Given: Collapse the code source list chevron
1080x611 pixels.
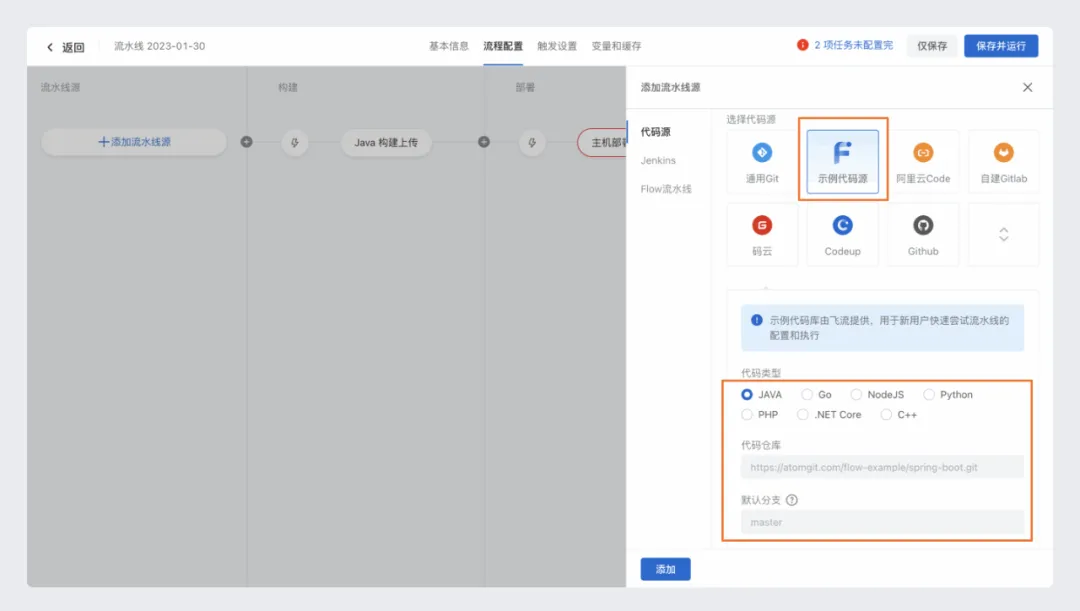Looking at the screenshot, I should click(x=1004, y=234).
